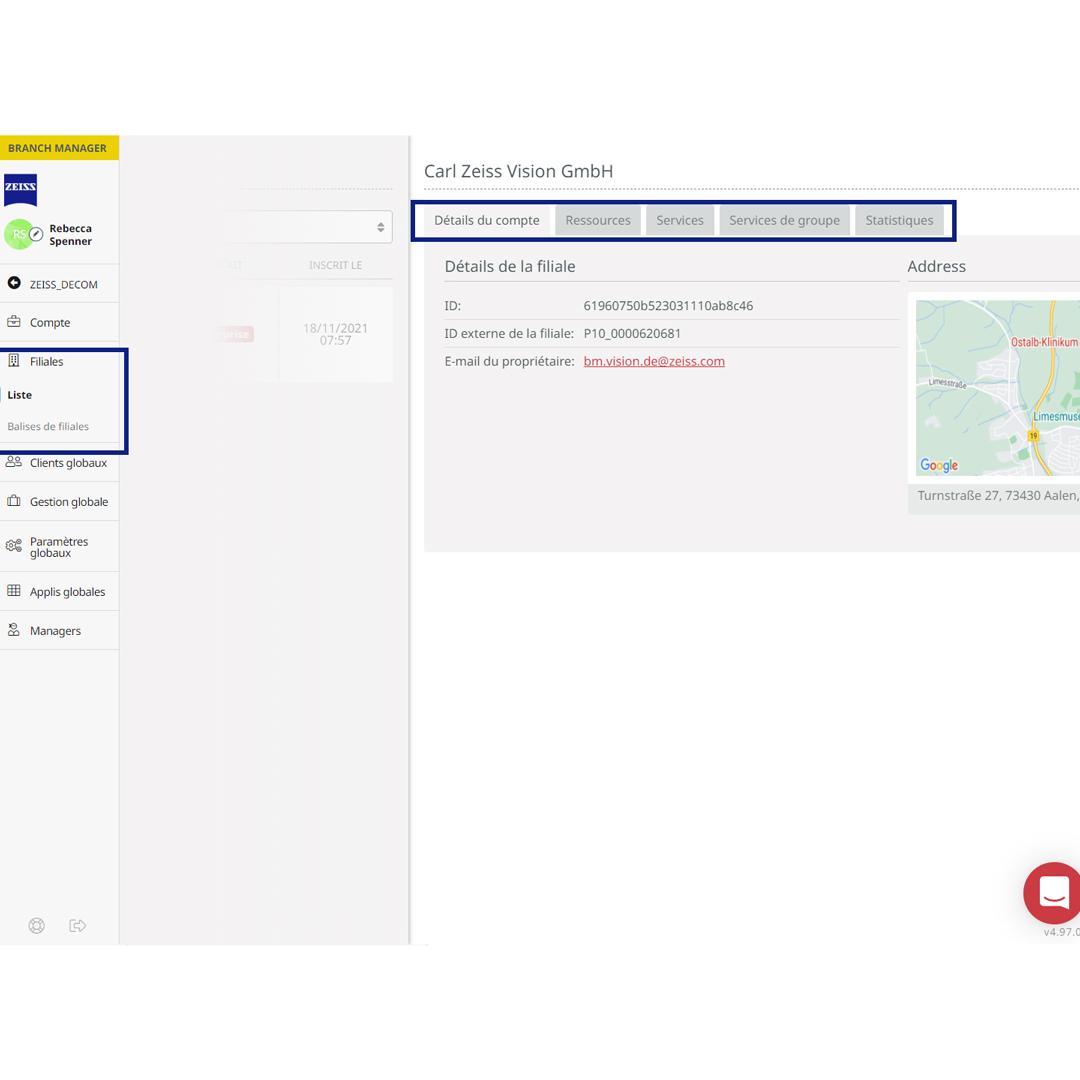This screenshot has width=1080, height=1080.
Task: Open help lifebuoy icon at bottom
Action: click(x=37, y=925)
